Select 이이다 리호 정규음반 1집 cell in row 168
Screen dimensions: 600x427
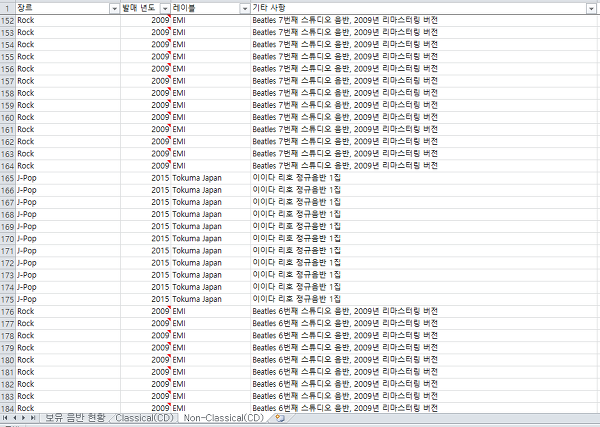click(424, 215)
